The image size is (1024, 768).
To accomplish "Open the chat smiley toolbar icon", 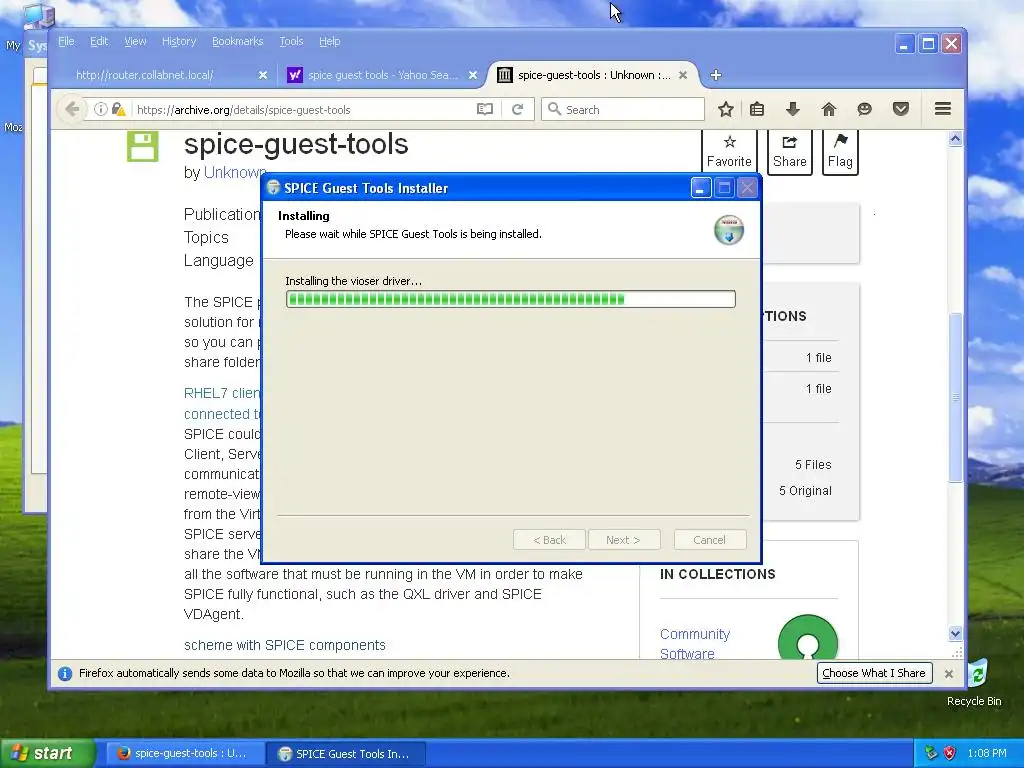I will 865,109.
